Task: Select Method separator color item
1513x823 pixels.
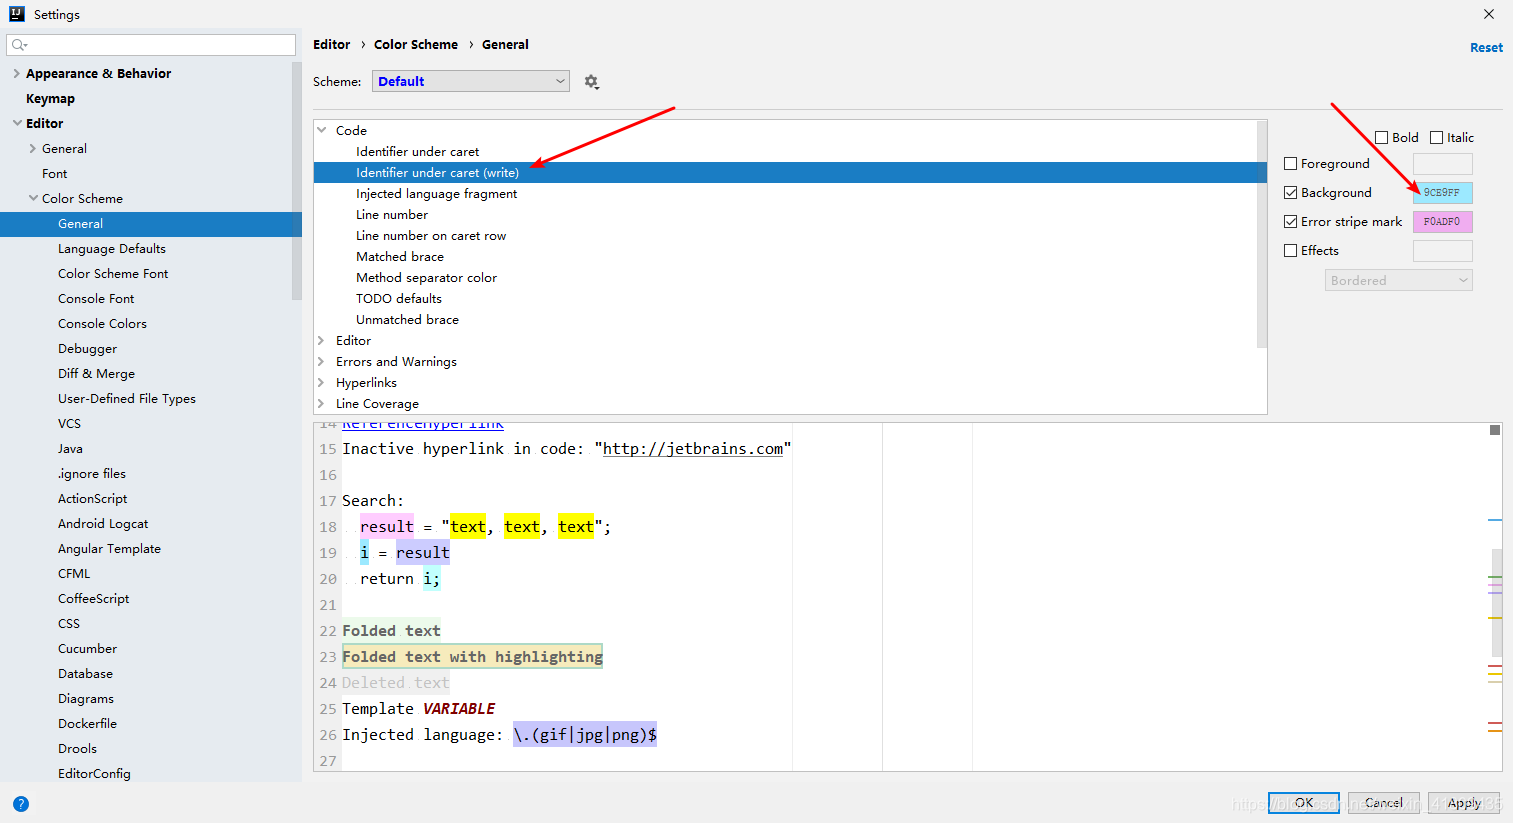Action: tap(426, 278)
